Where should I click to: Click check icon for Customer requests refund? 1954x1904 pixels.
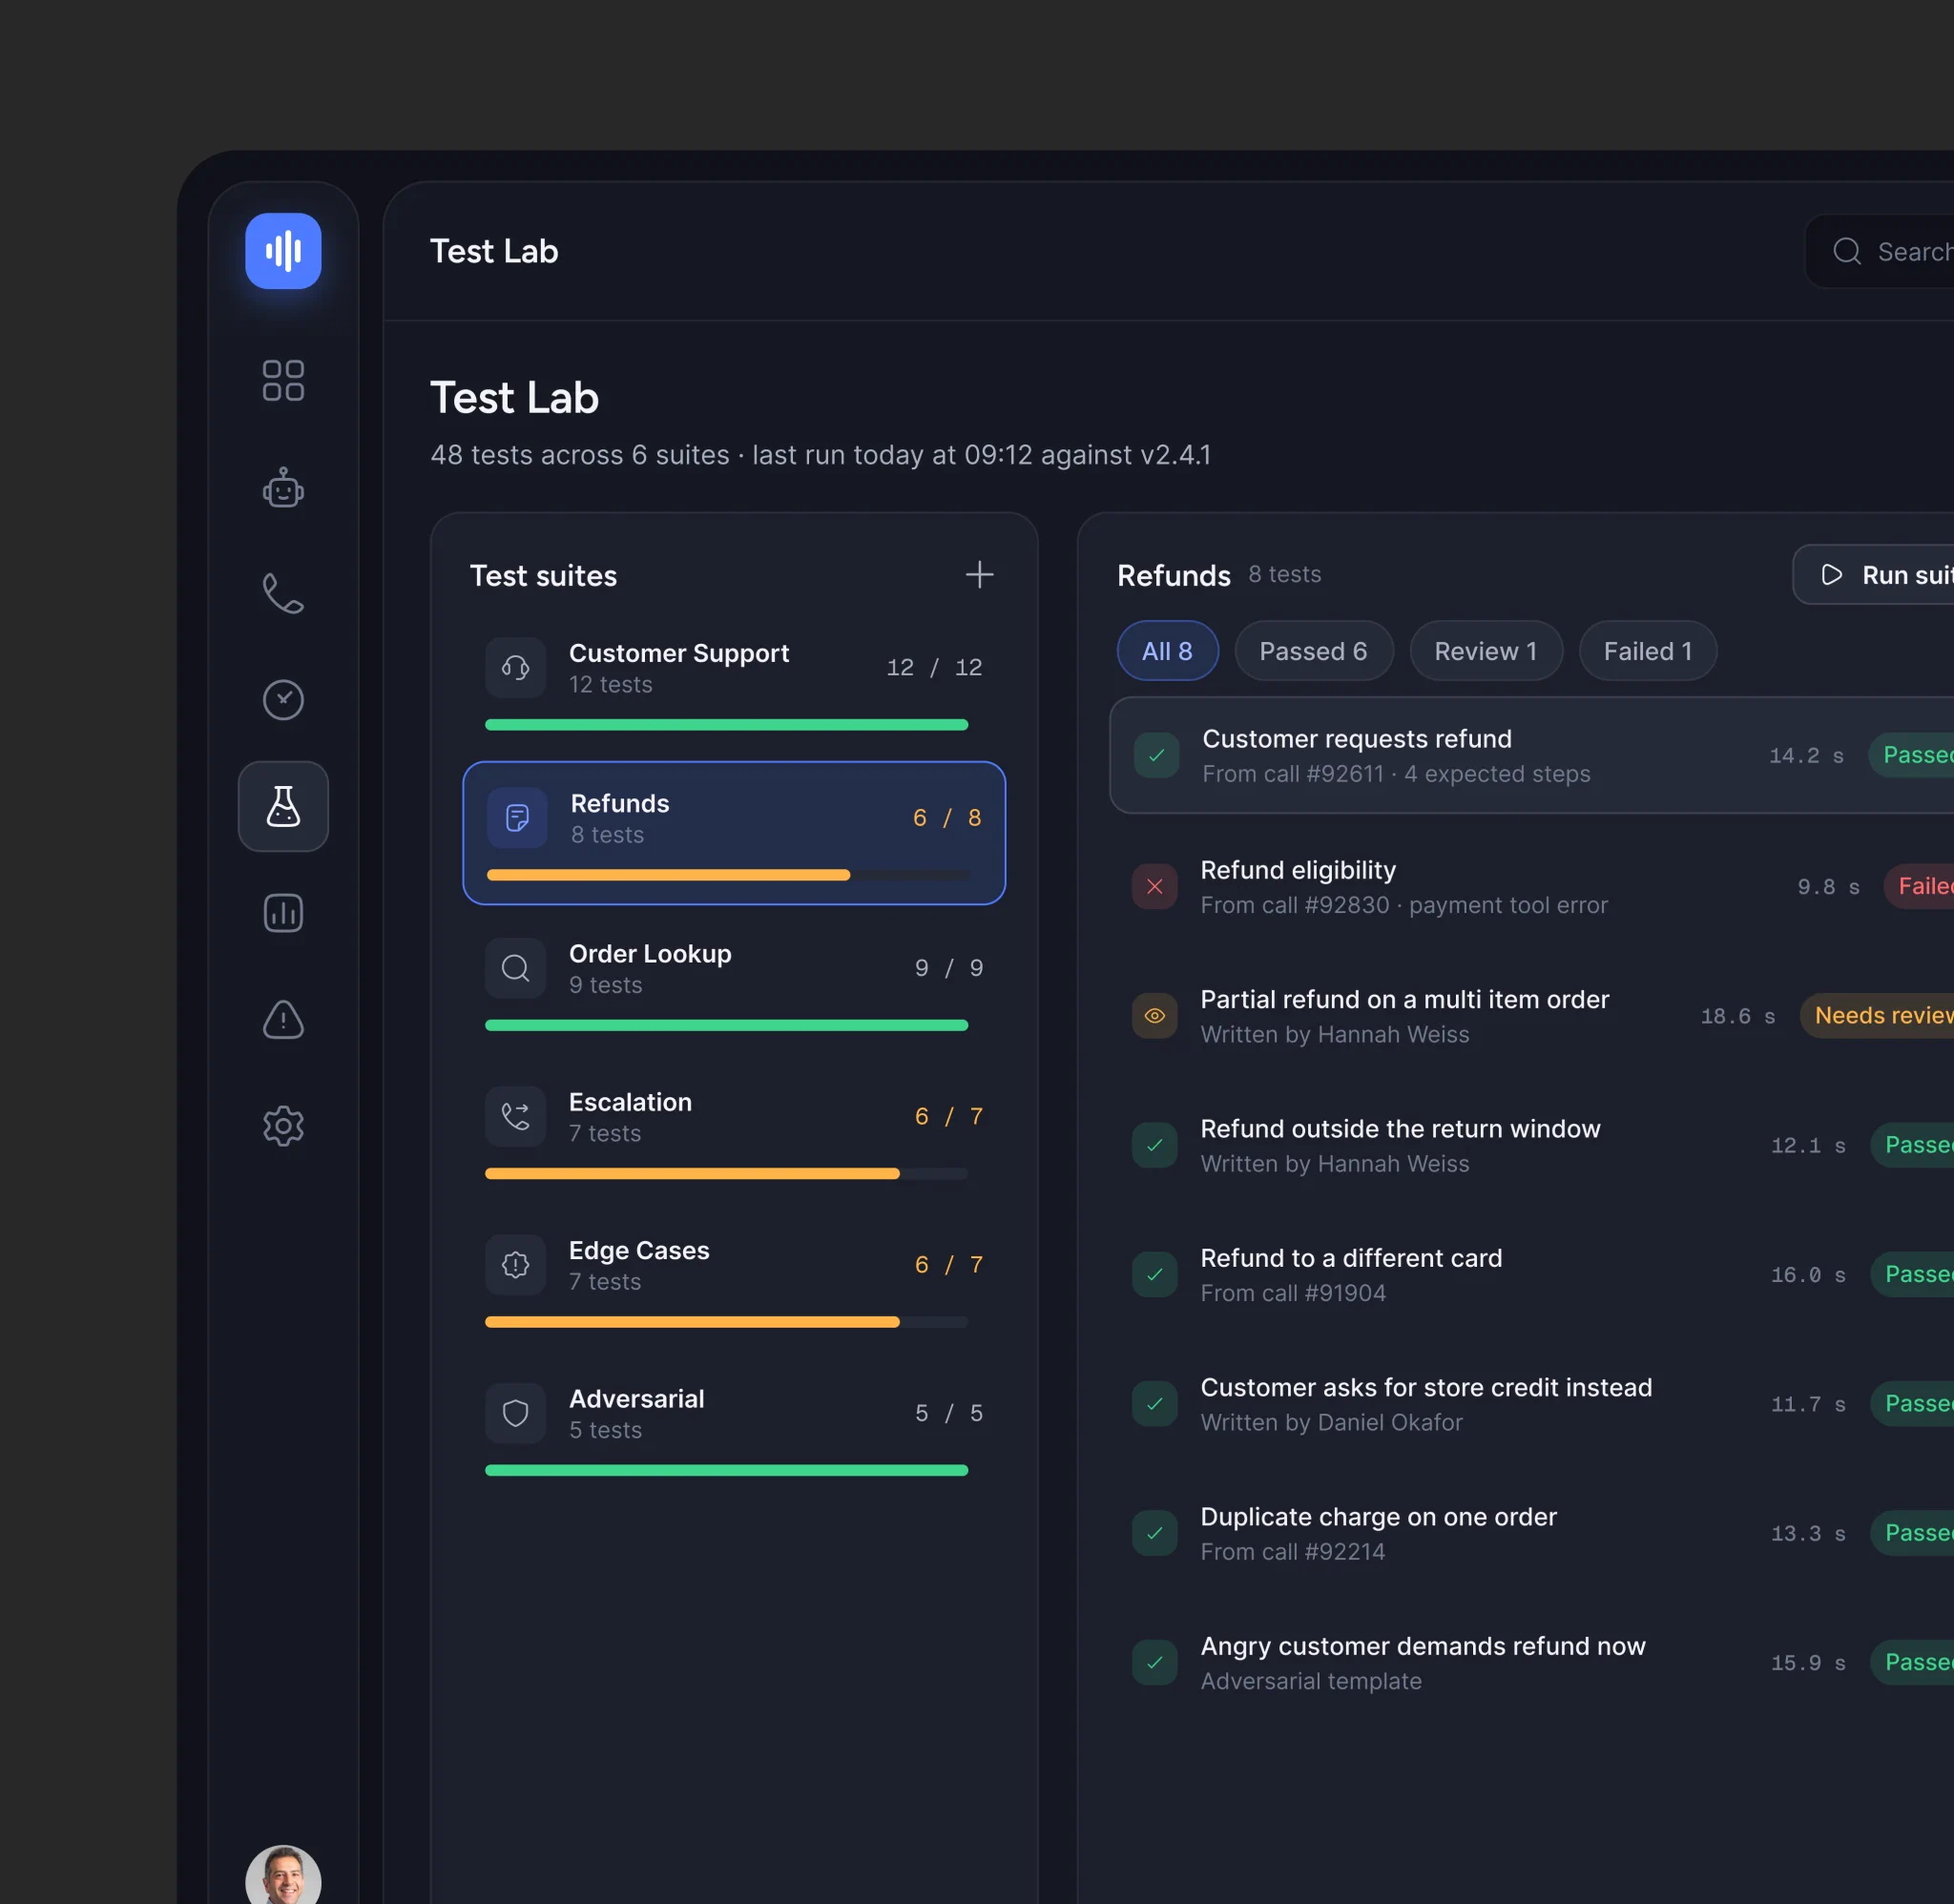pos(1156,755)
